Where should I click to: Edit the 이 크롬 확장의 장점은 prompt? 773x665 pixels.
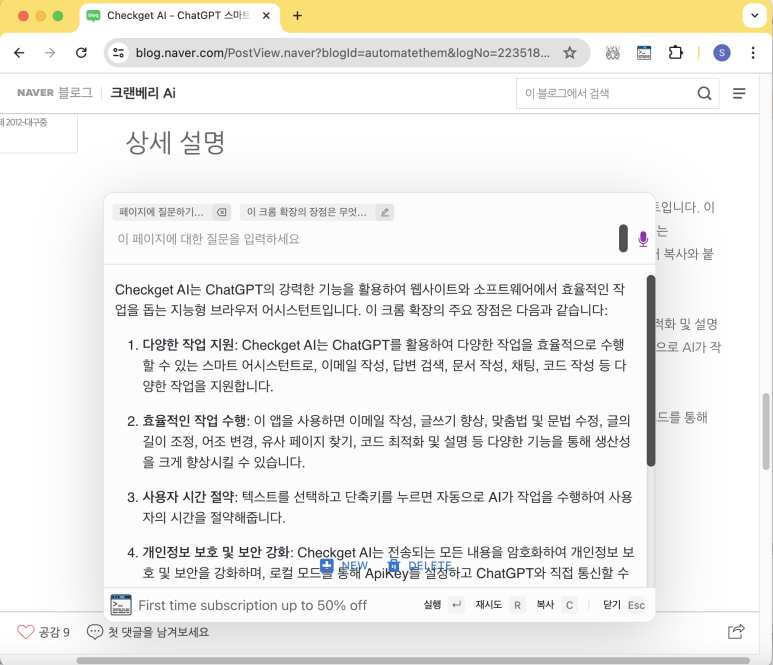pos(385,212)
